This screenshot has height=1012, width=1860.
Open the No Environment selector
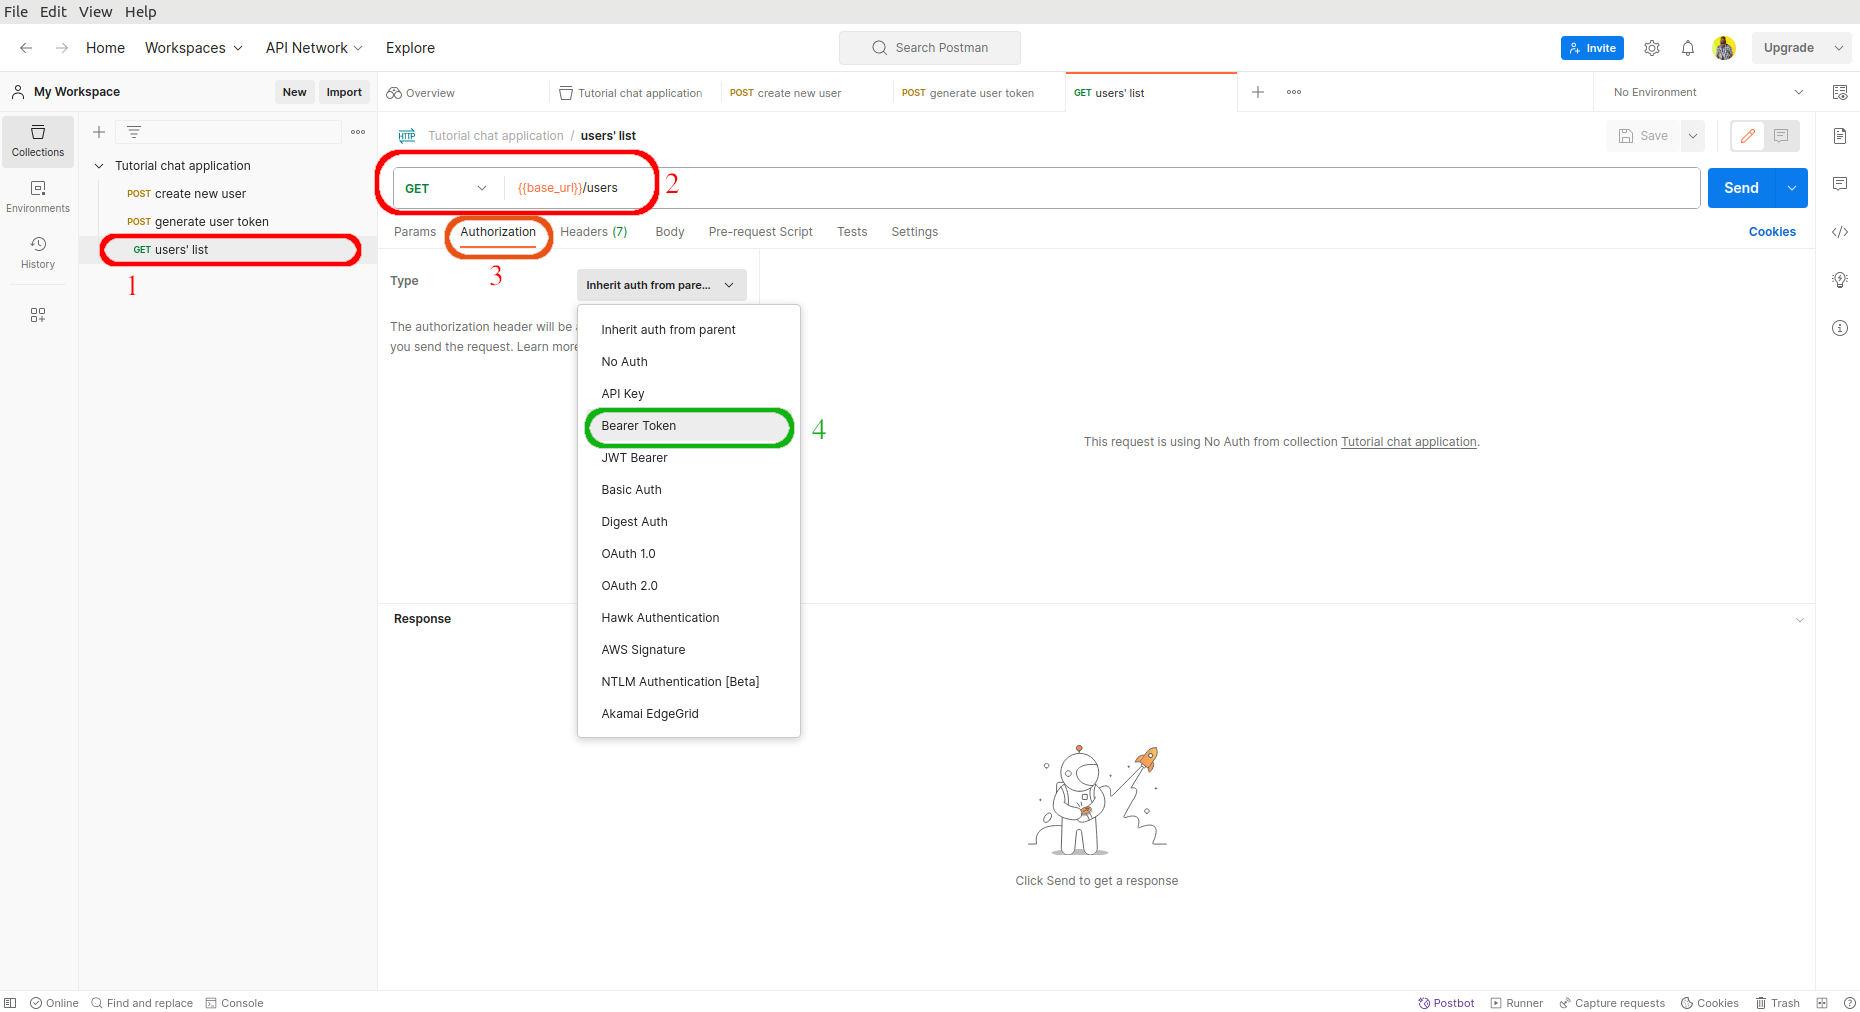[x=1708, y=92]
